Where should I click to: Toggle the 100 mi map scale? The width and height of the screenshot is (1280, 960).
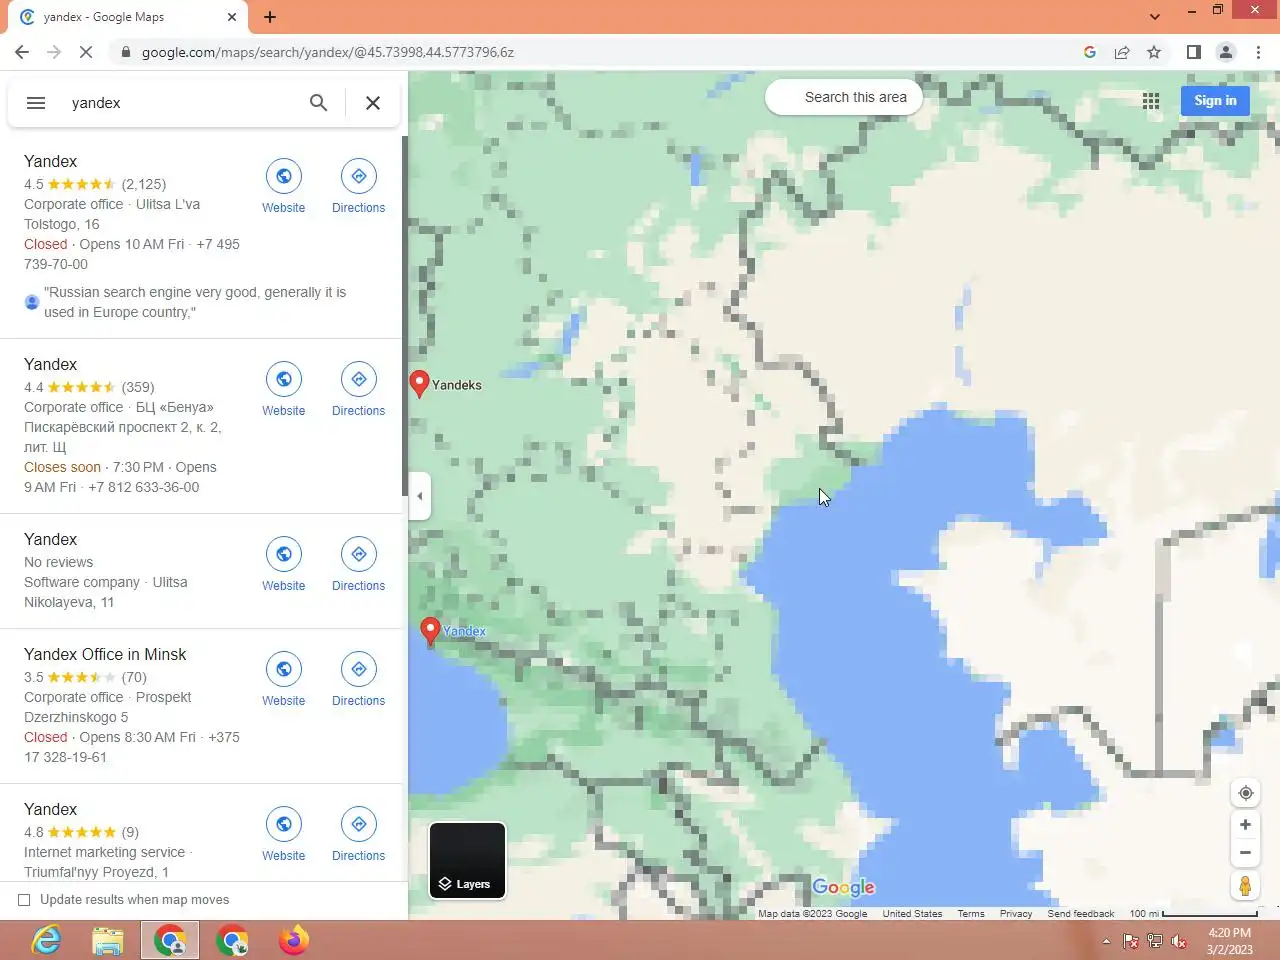[1193, 914]
